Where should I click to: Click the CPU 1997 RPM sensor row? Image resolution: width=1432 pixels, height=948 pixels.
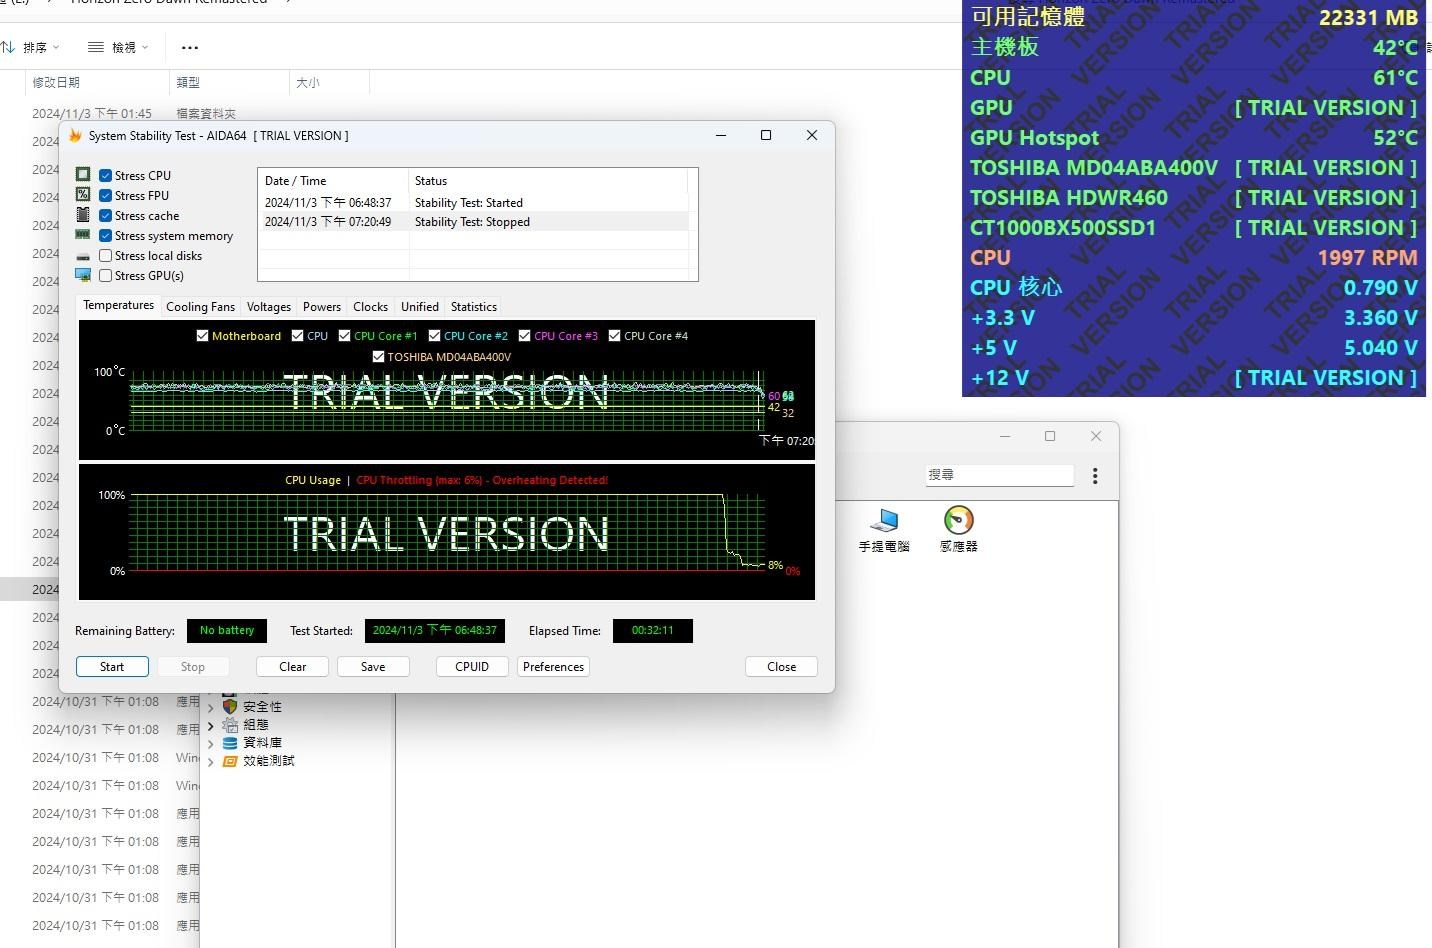[1194, 257]
